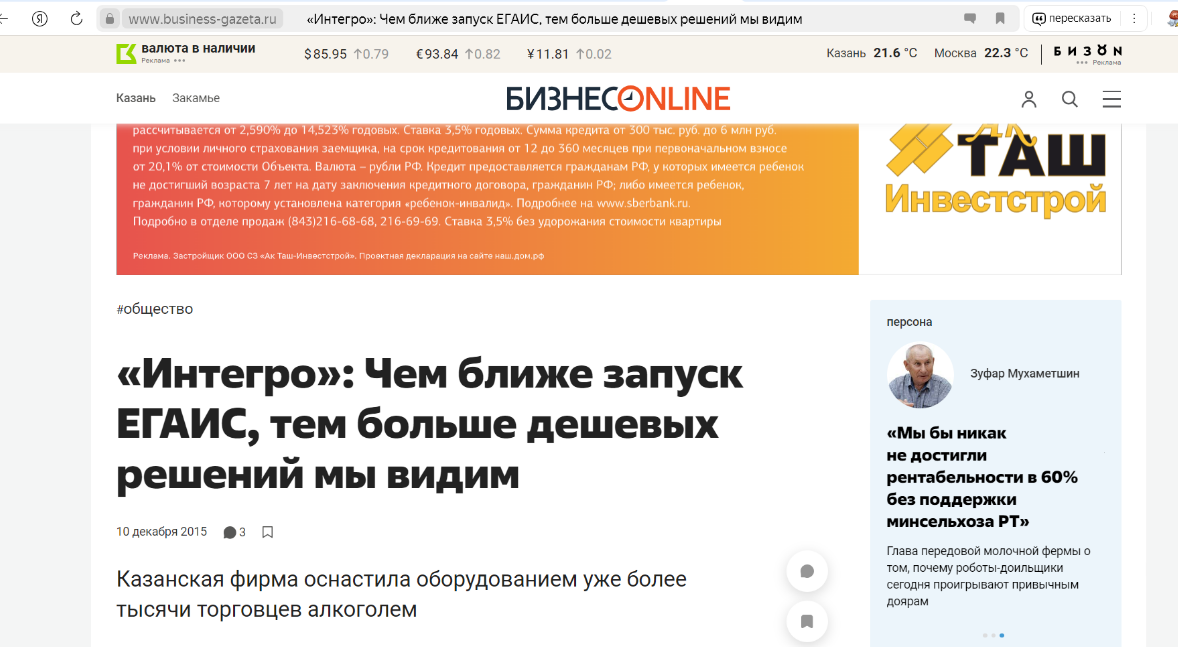
Task: Click the article subtitle about Казанская фирма
Action: tap(401, 594)
